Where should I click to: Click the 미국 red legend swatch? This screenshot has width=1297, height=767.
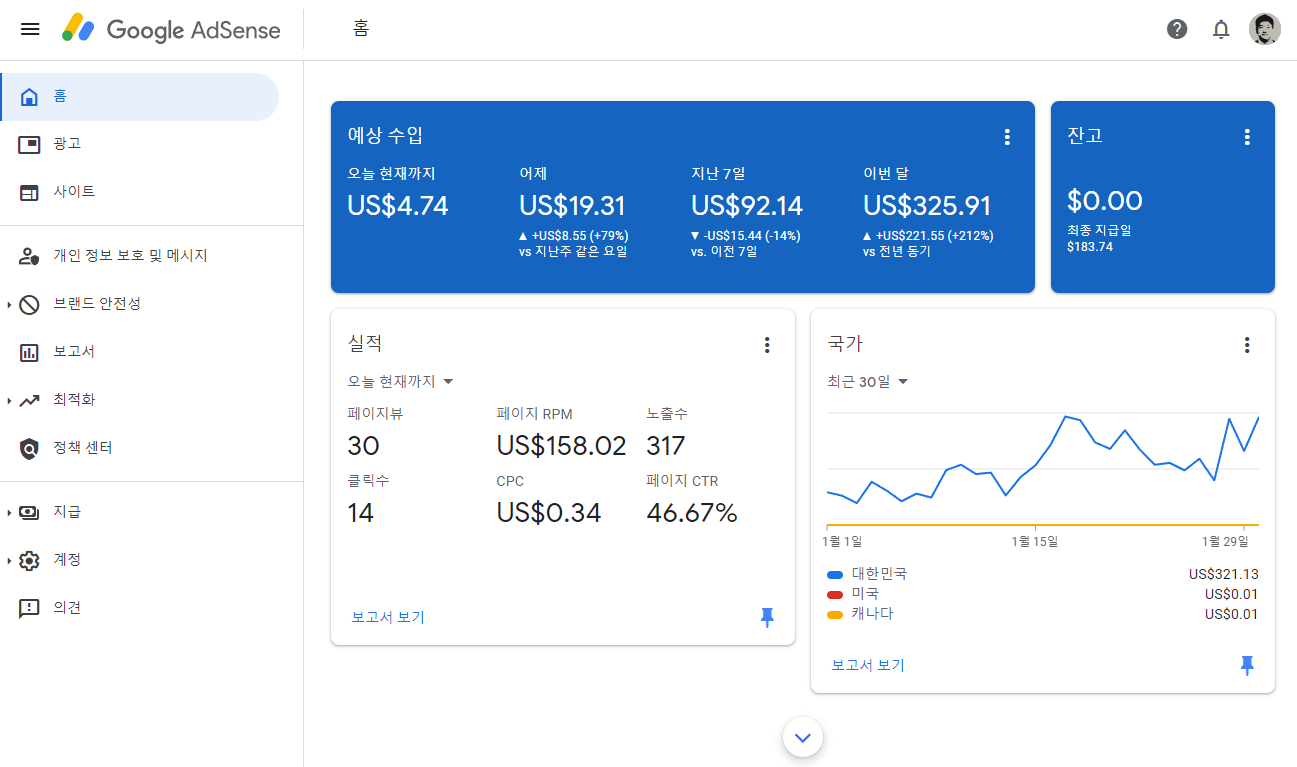click(835, 595)
